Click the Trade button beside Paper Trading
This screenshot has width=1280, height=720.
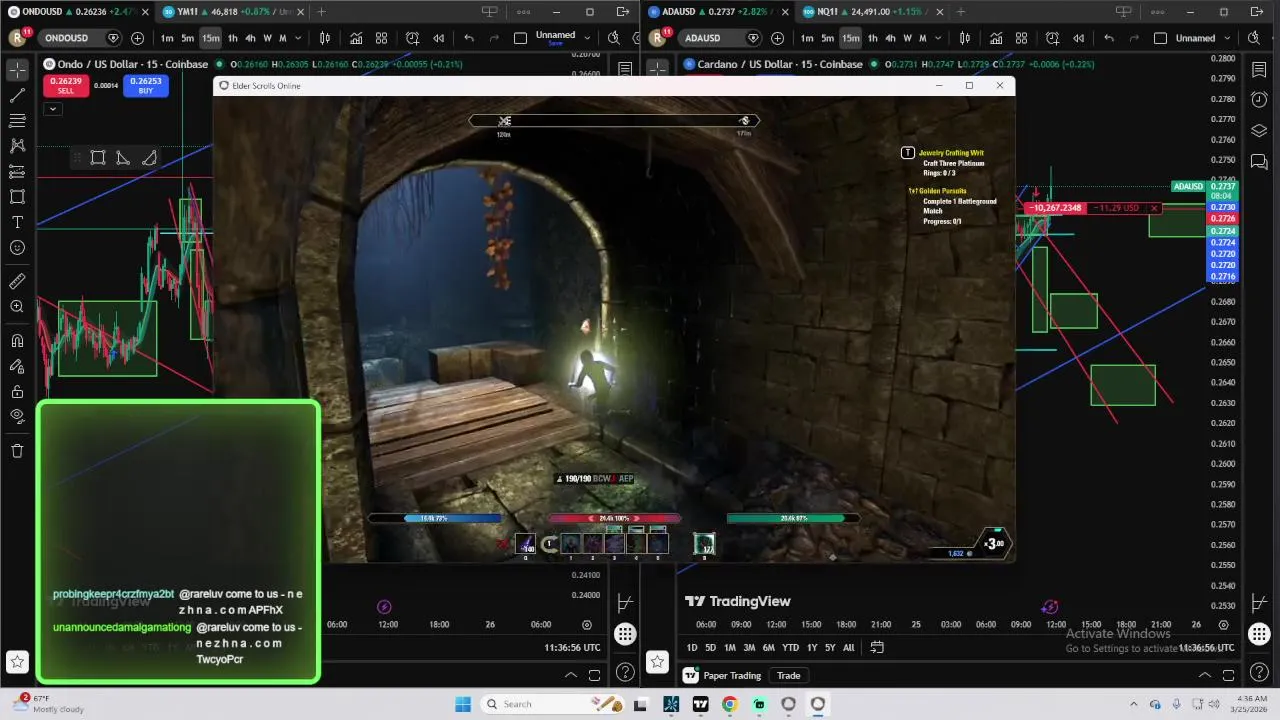point(789,675)
